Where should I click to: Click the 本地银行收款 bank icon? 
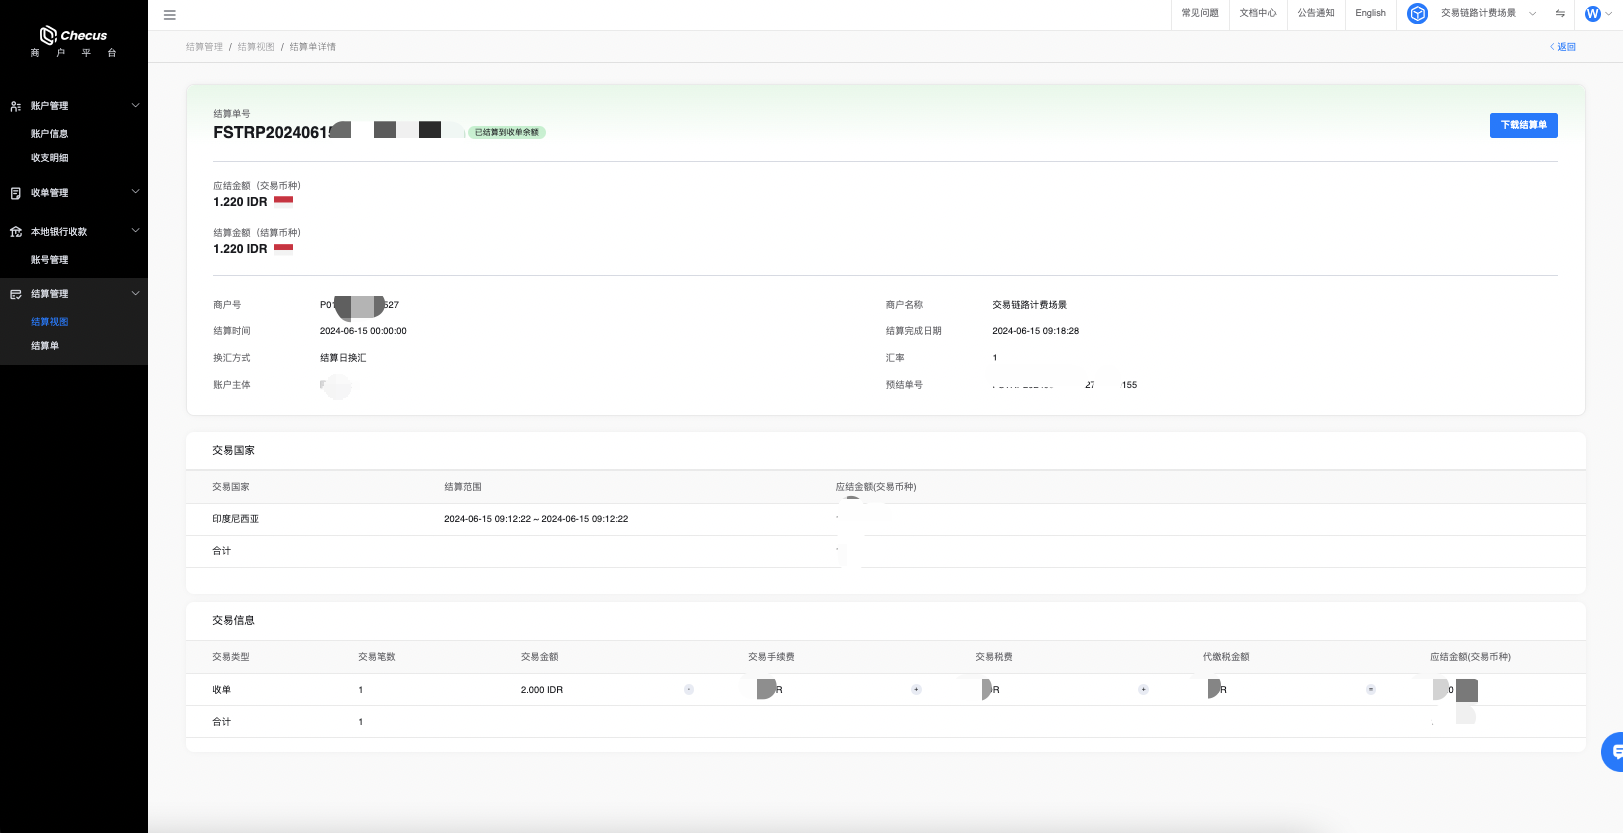pyautogui.click(x=16, y=232)
